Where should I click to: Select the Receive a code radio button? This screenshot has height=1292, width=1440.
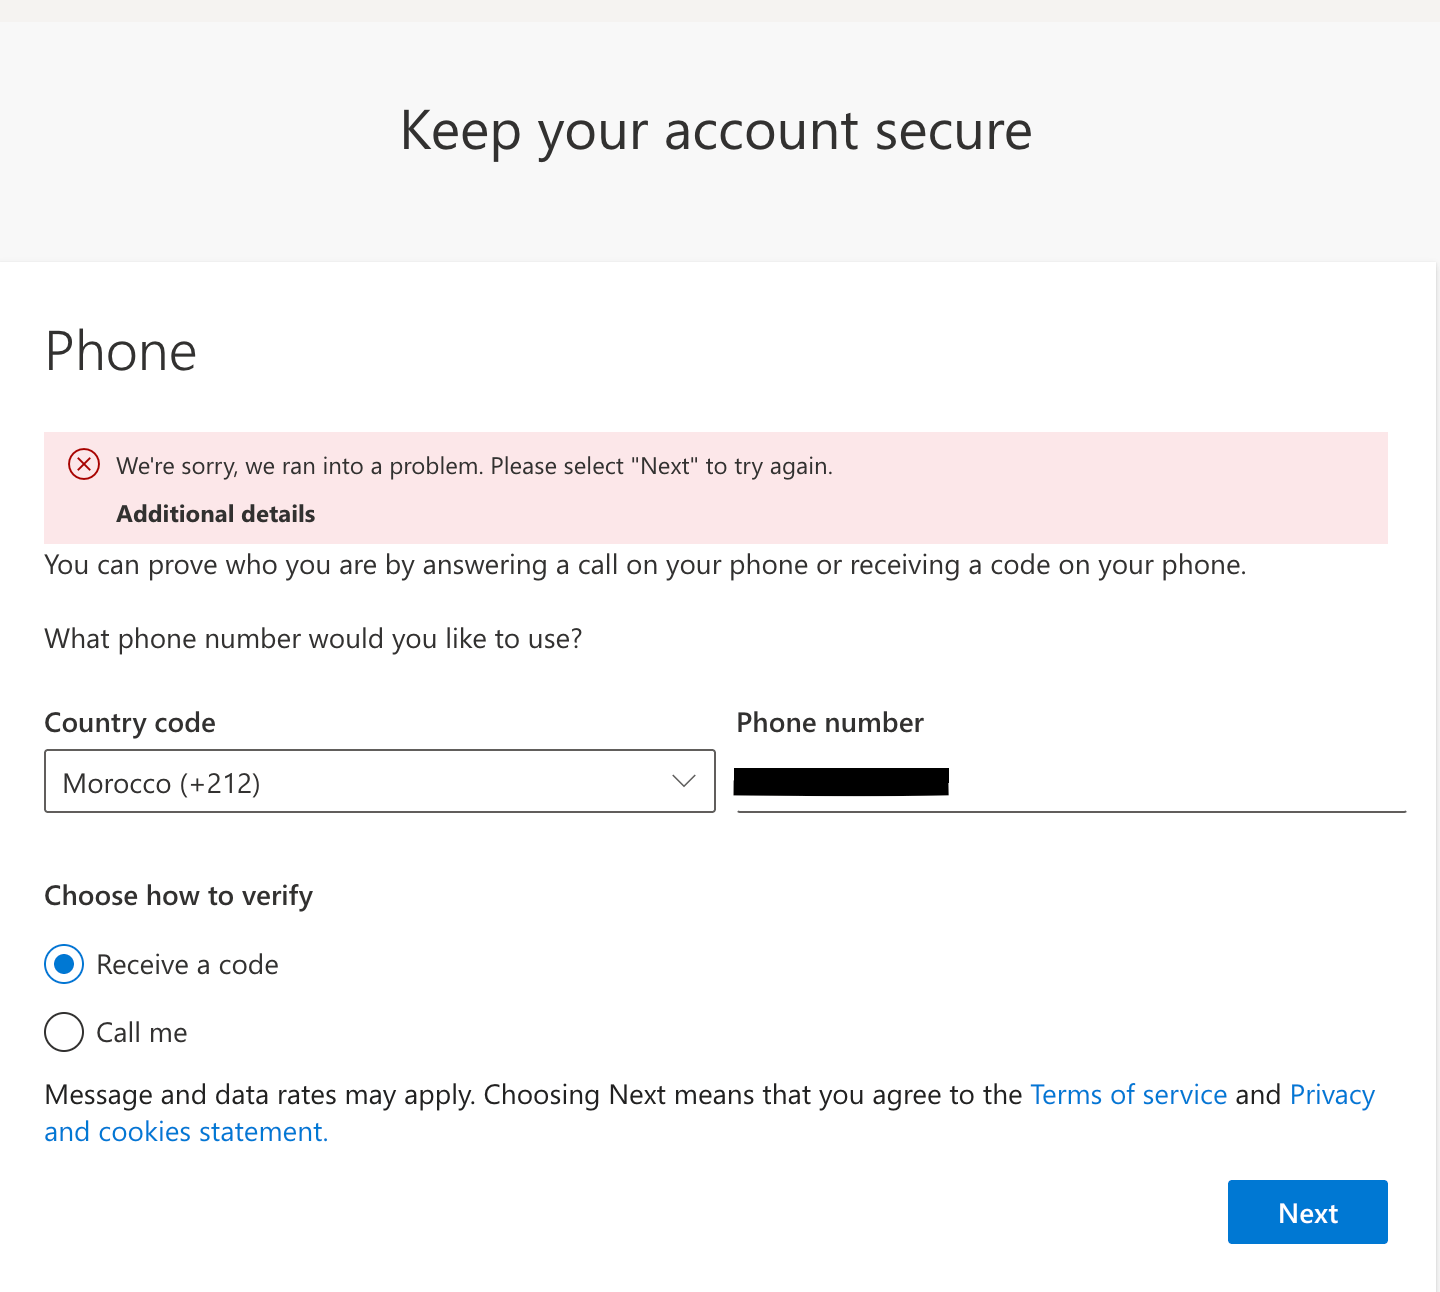pos(64,965)
